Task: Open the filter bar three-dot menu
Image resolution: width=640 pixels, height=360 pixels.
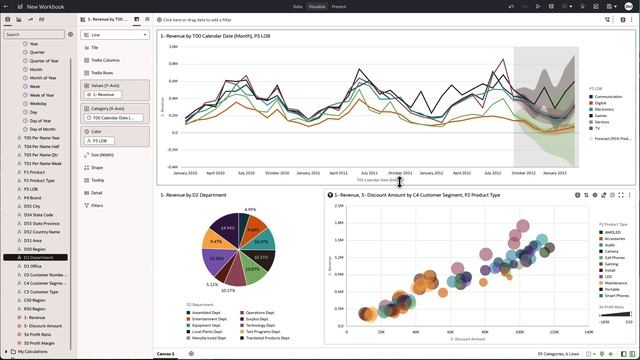Action: (x=631, y=20)
